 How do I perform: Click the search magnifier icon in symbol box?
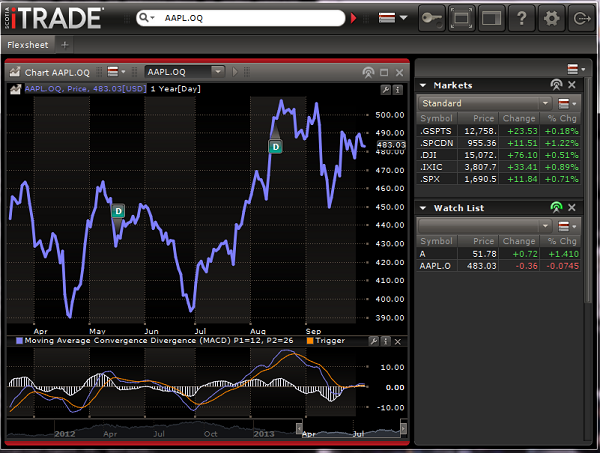tap(144, 18)
